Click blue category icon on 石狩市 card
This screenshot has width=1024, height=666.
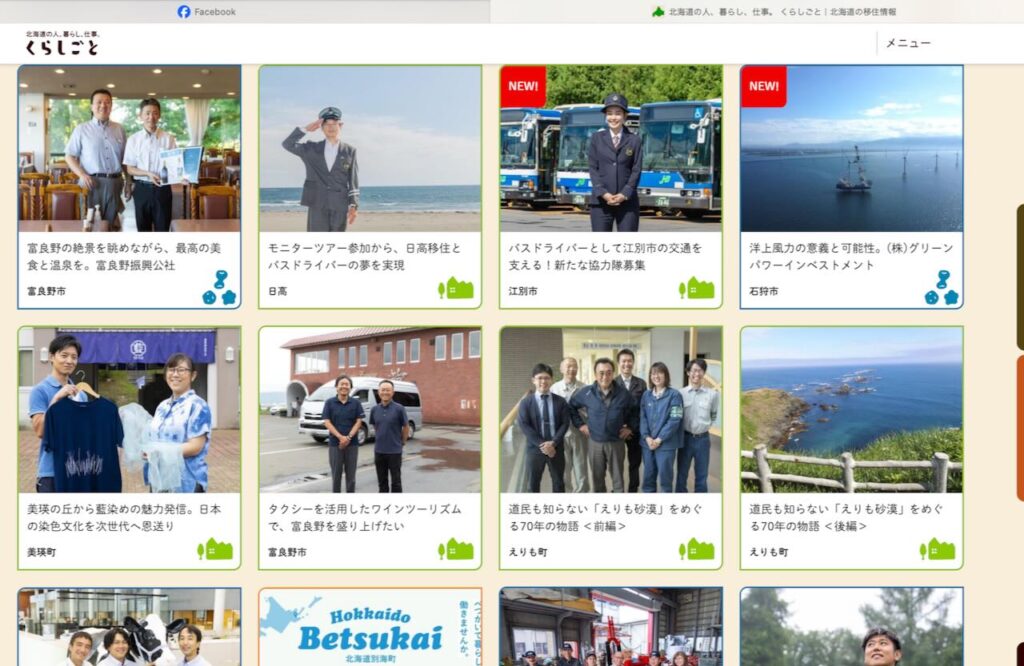pos(941,288)
